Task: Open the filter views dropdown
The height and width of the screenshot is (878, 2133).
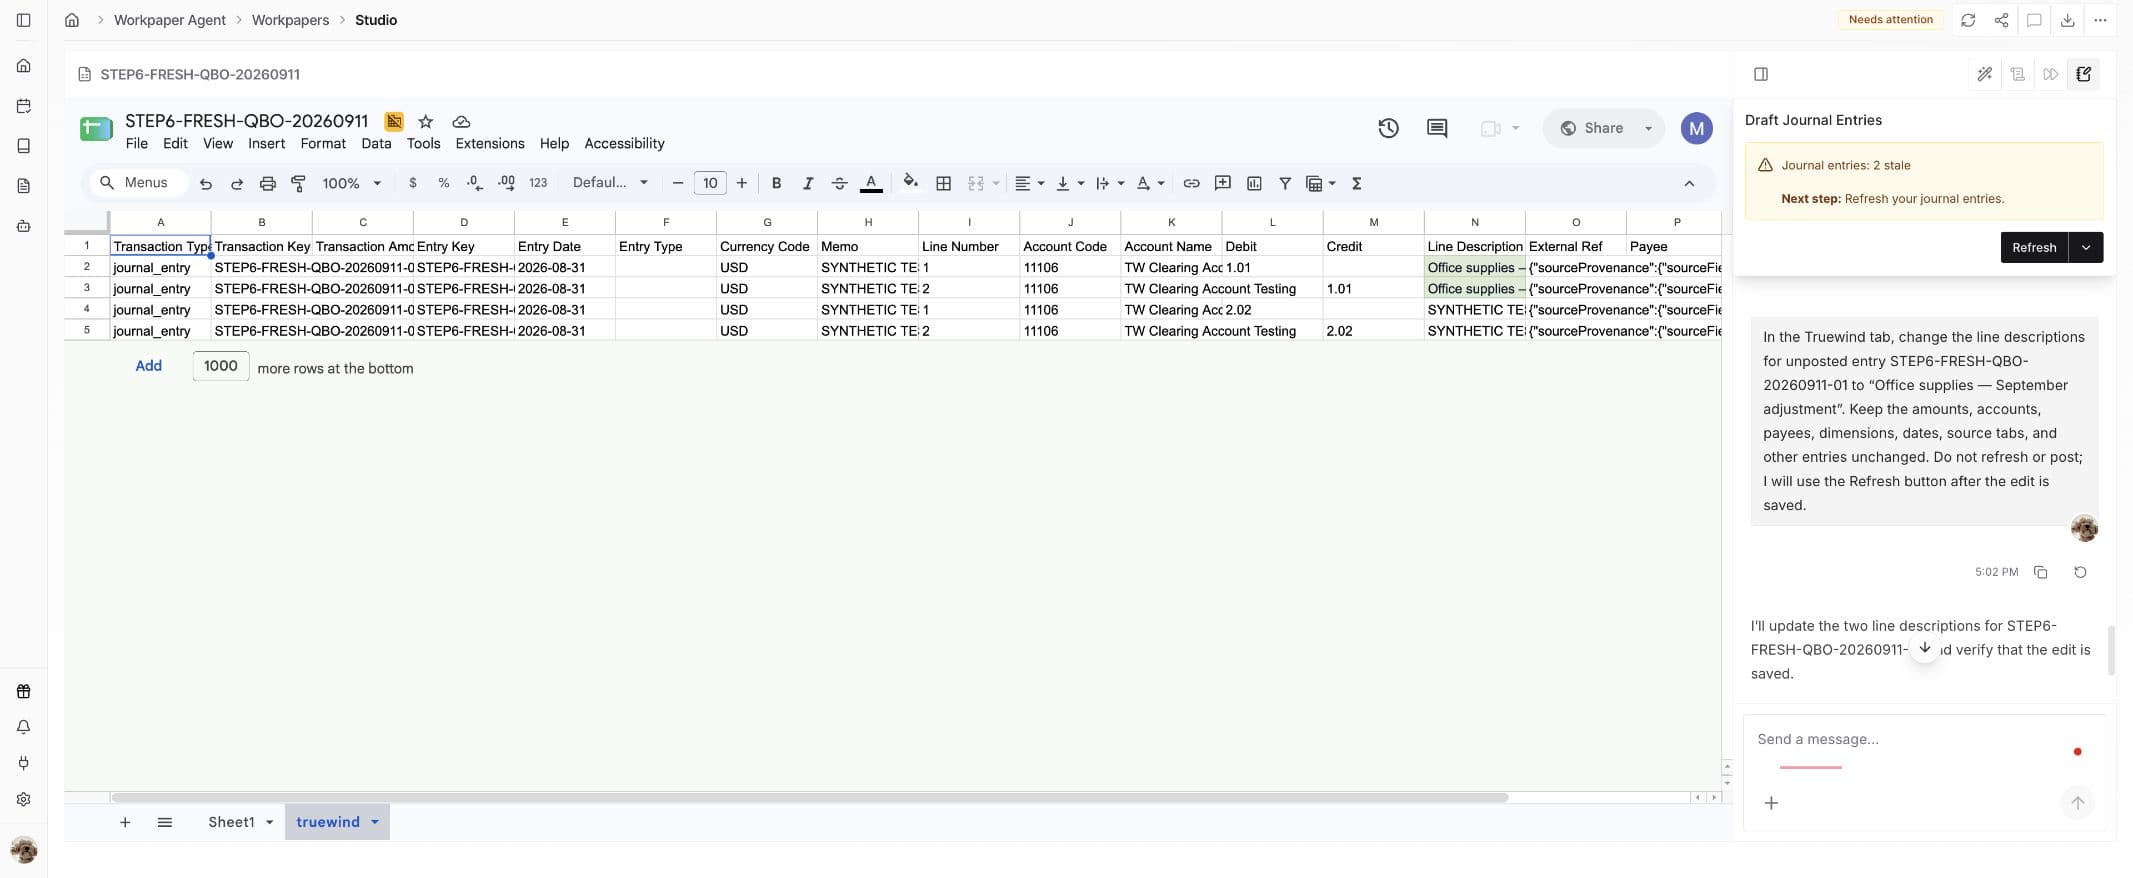Action: pyautogui.click(x=1321, y=183)
